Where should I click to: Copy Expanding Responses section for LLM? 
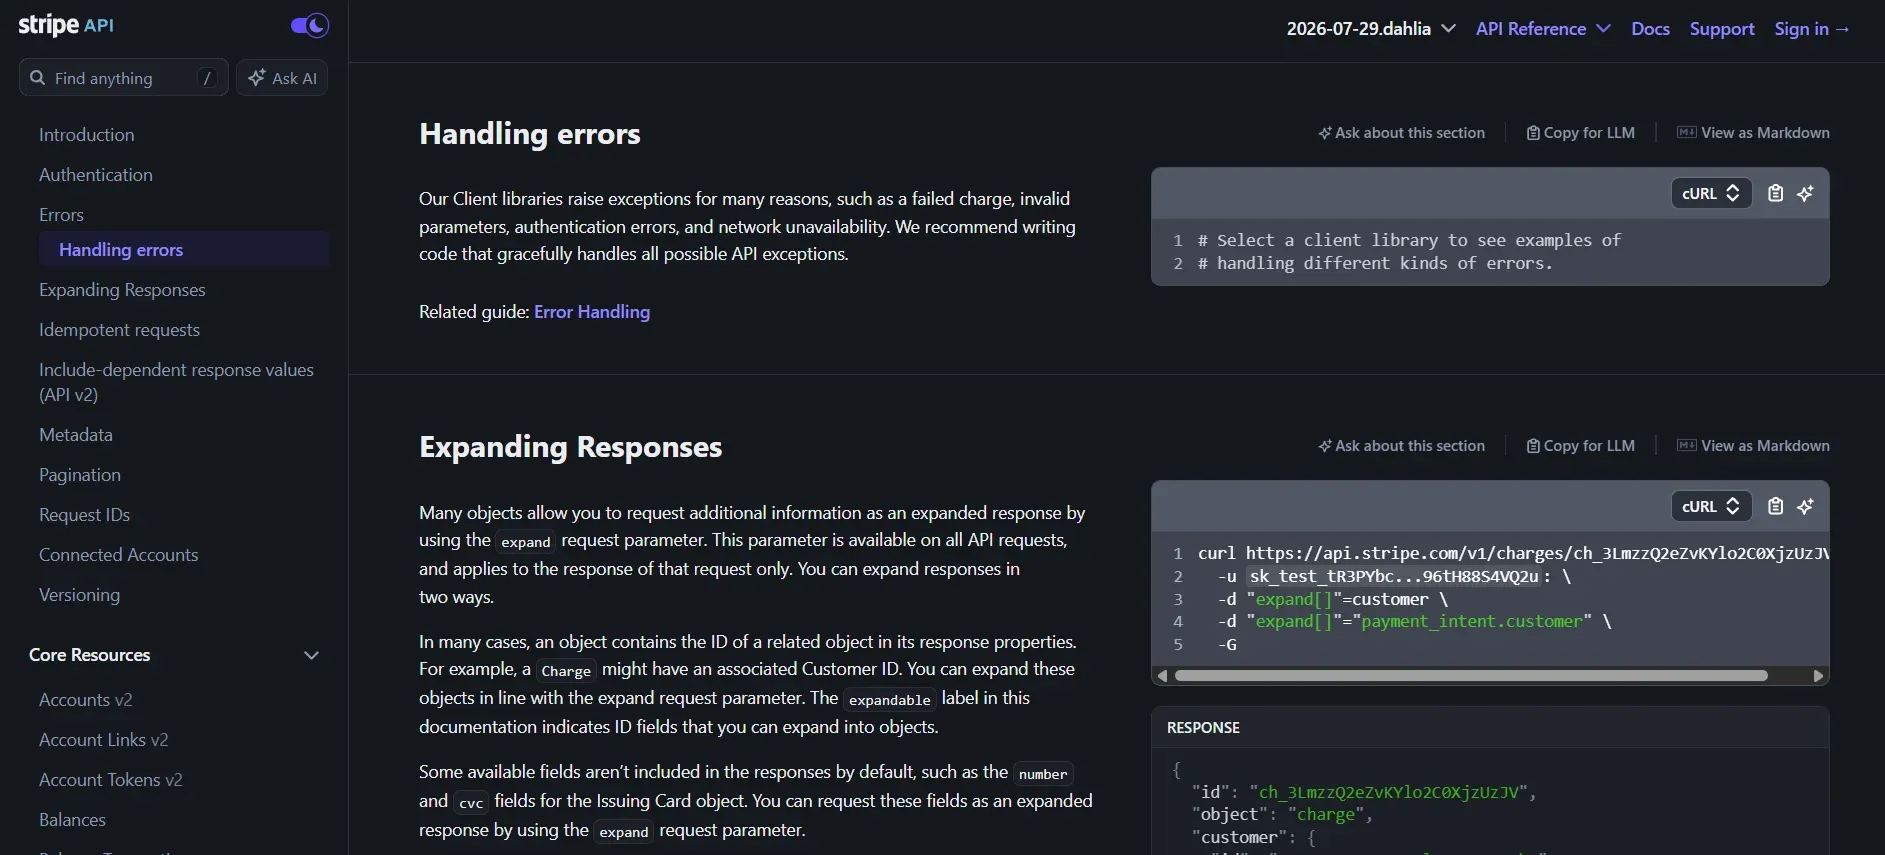click(x=1580, y=446)
